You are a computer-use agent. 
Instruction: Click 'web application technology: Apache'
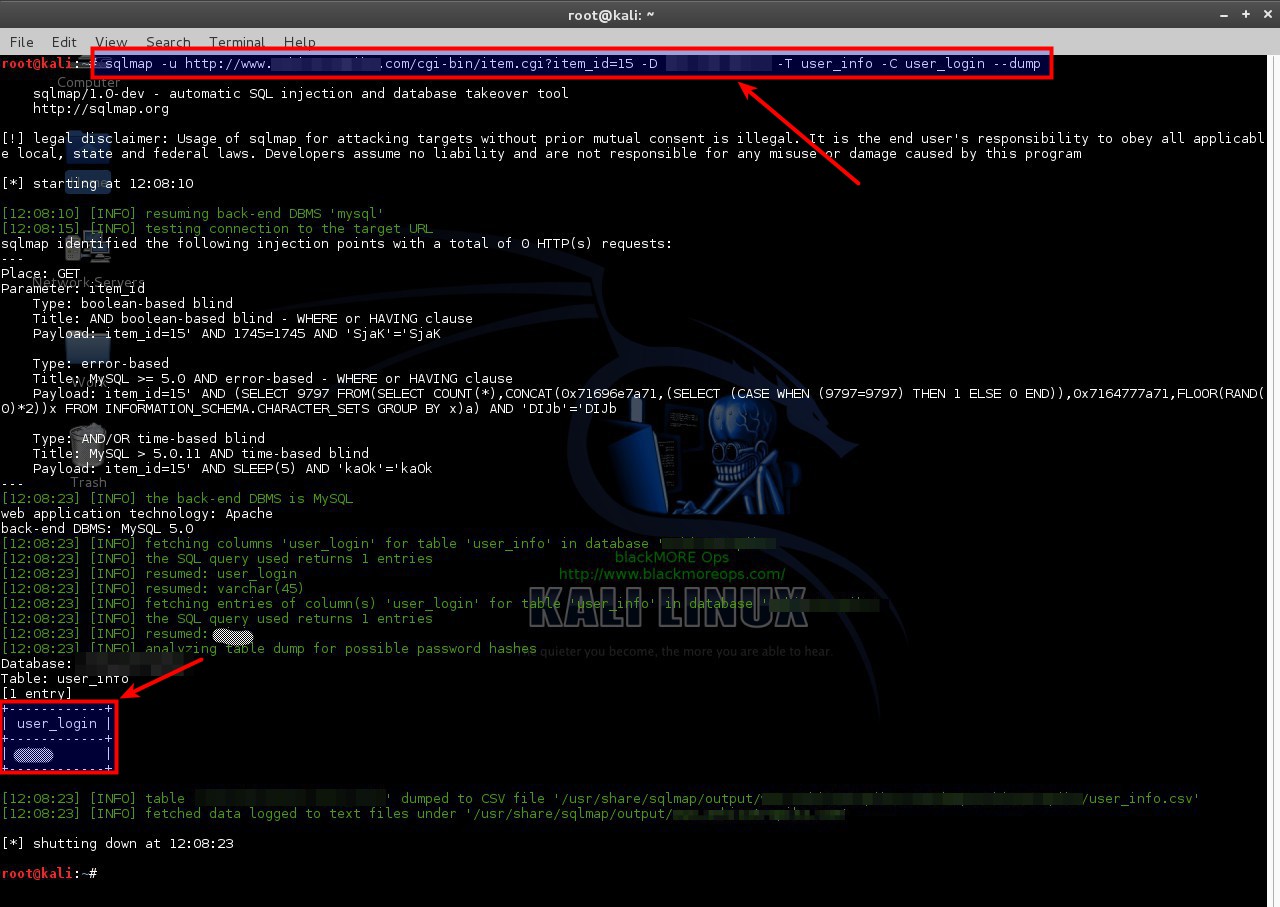tap(137, 514)
